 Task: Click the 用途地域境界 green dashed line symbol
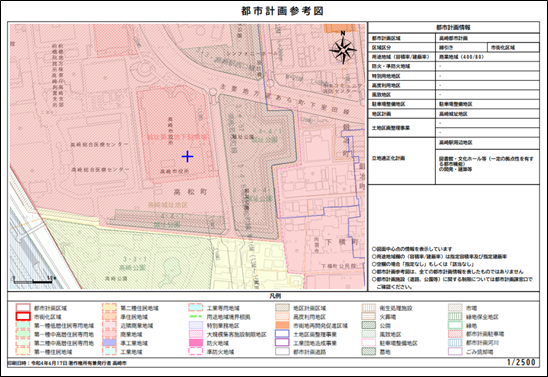point(196,317)
